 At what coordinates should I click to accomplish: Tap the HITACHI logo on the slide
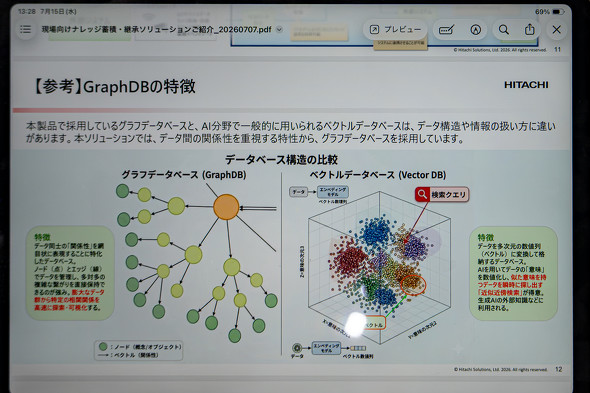coord(526,85)
